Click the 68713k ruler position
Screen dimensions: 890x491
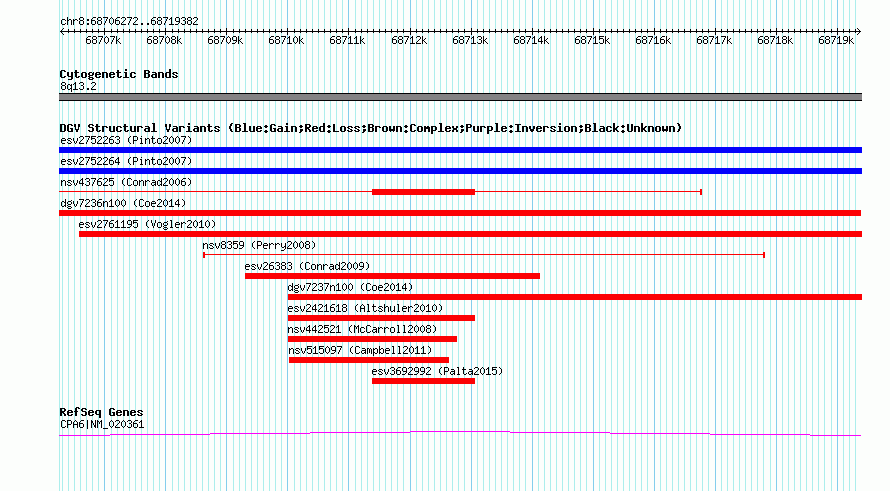pyautogui.click(x=470, y=40)
